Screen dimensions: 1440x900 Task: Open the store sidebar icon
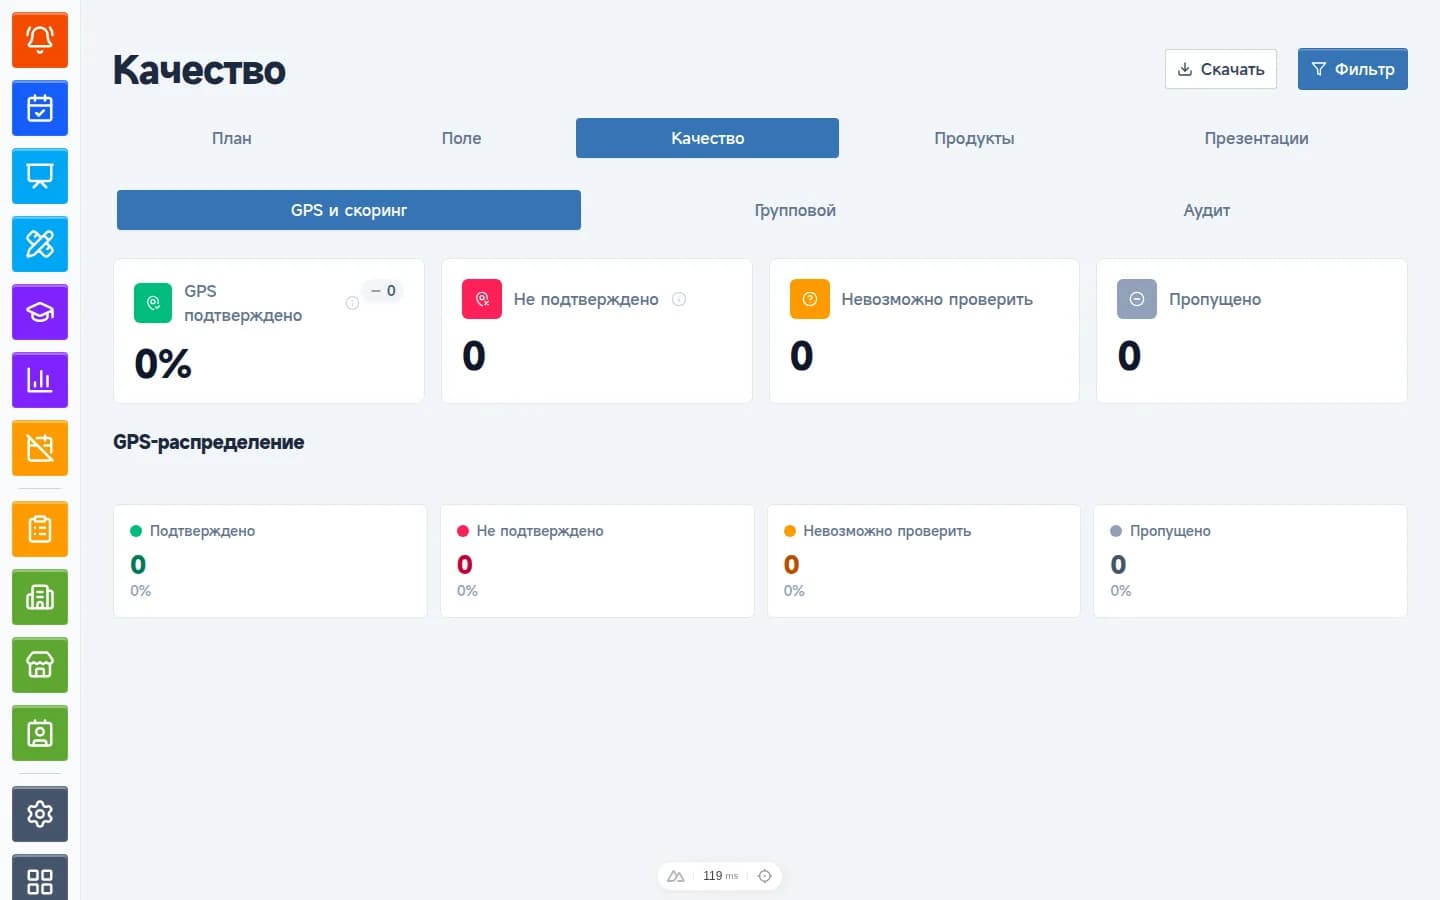(40, 665)
